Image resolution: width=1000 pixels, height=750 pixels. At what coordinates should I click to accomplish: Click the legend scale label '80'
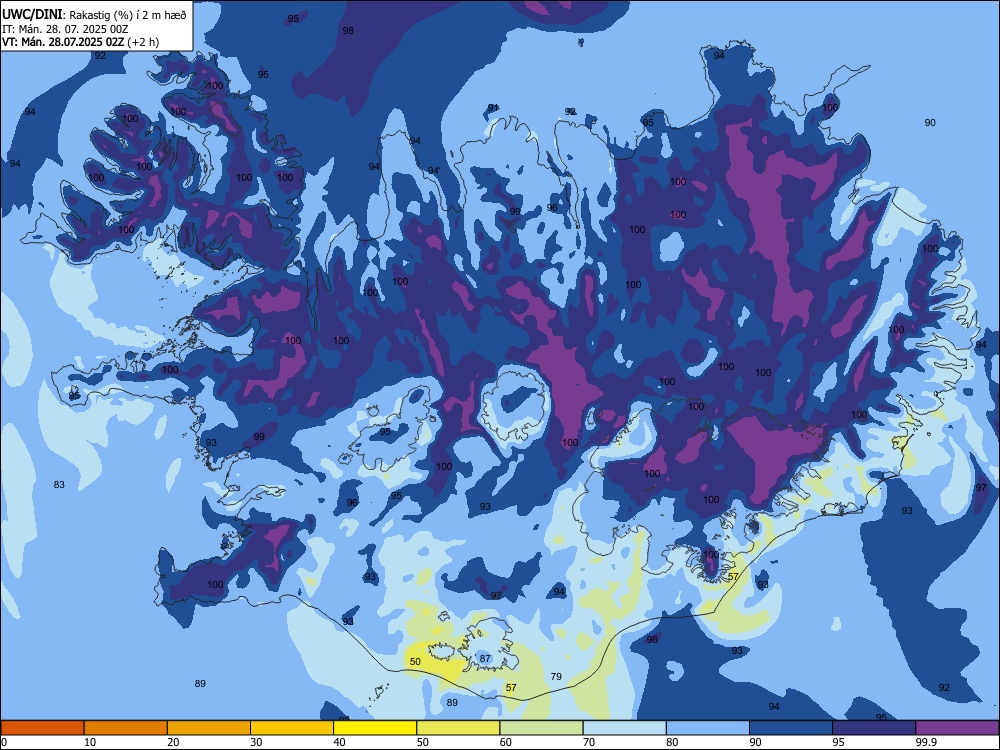click(672, 742)
